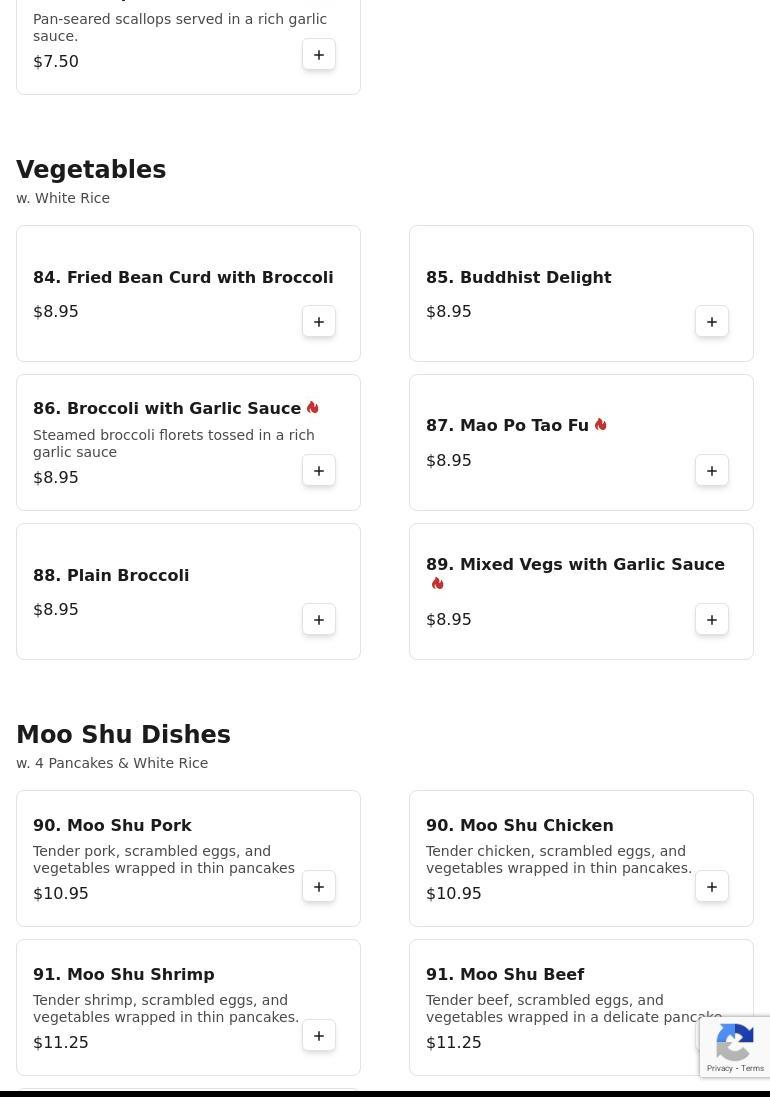Add Plain Broccoli to the order
This screenshot has width=770, height=1097.
click(319, 619)
